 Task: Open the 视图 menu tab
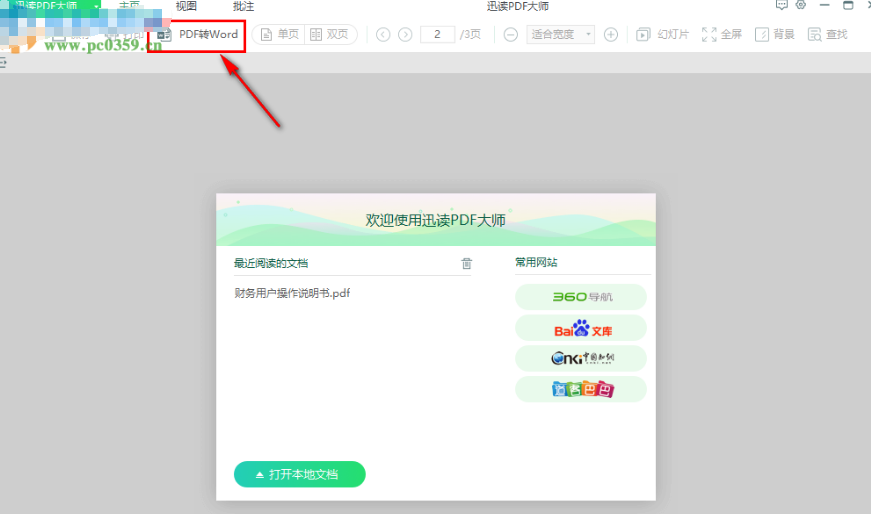[x=186, y=6]
